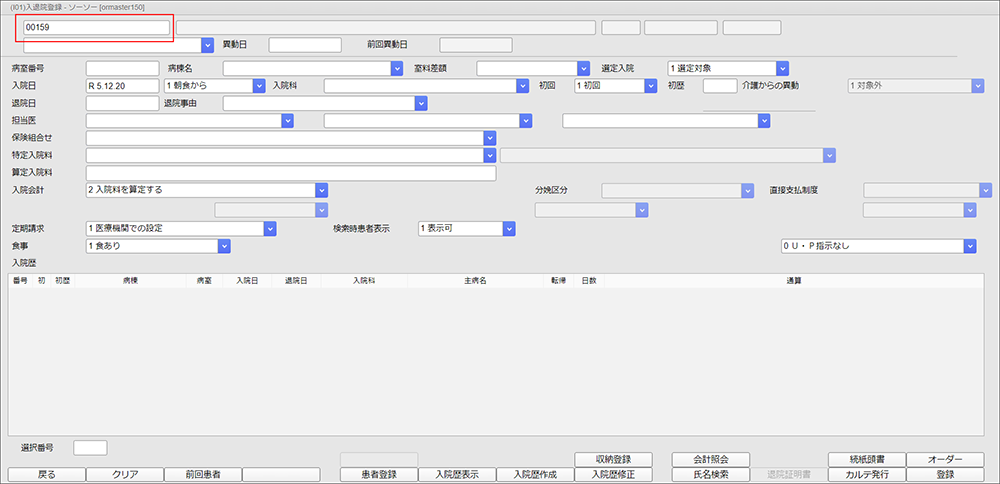
Task: Click the 会計照会 button
Action: pyautogui.click(x=710, y=459)
